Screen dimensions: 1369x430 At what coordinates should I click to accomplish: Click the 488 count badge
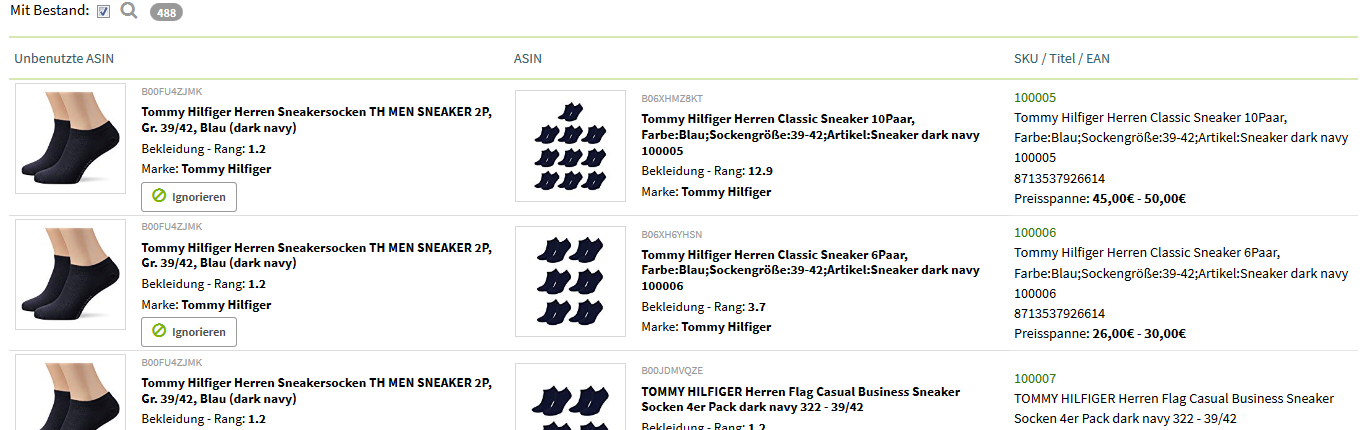pos(166,12)
